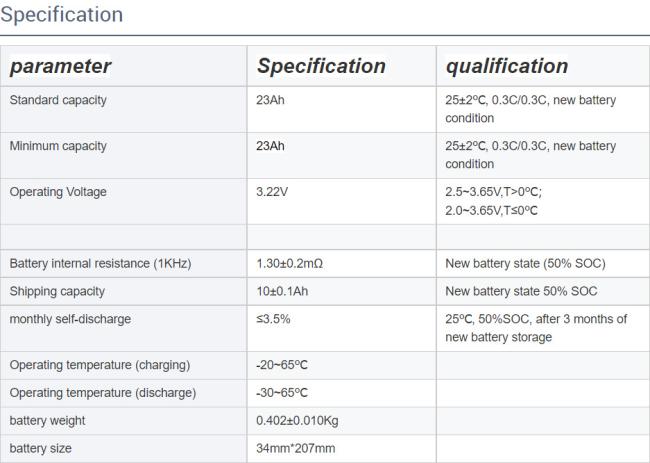Click the 34mm*207mm battery size value
The width and height of the screenshot is (650, 463).
click(296, 448)
